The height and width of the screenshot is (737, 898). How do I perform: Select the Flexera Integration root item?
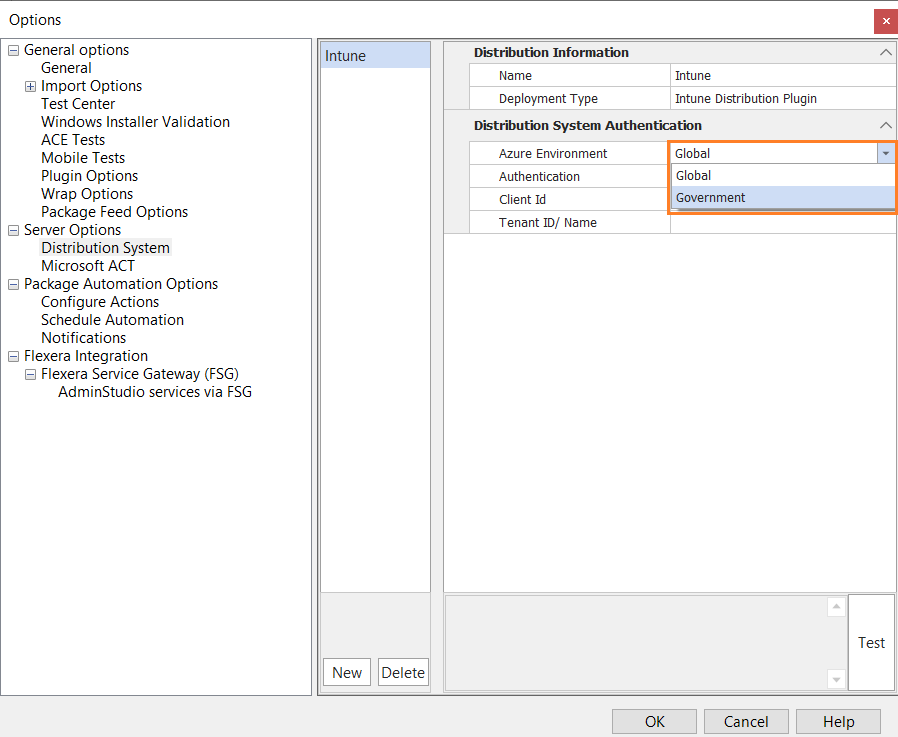tap(86, 356)
